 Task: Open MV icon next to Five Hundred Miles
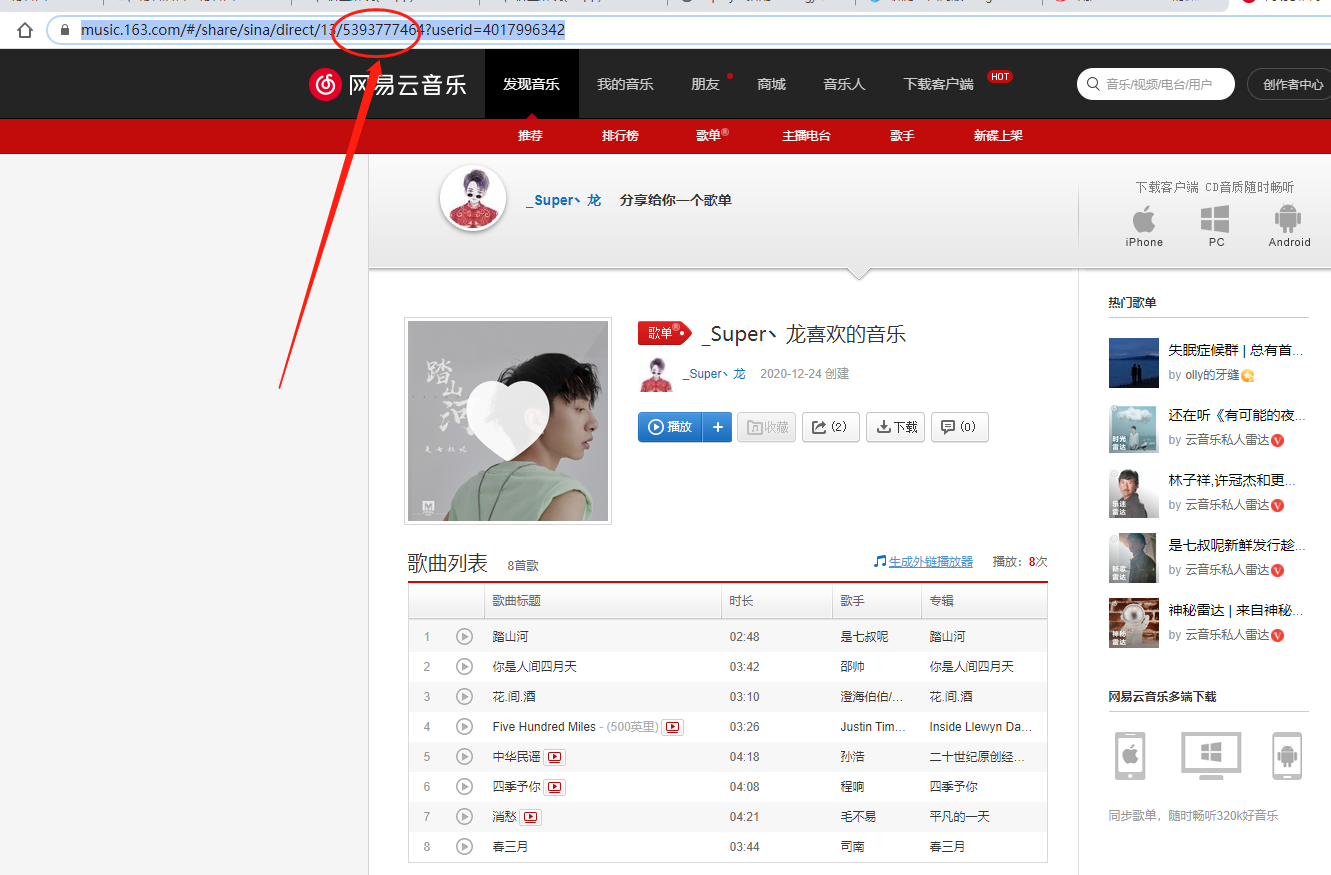(x=673, y=727)
